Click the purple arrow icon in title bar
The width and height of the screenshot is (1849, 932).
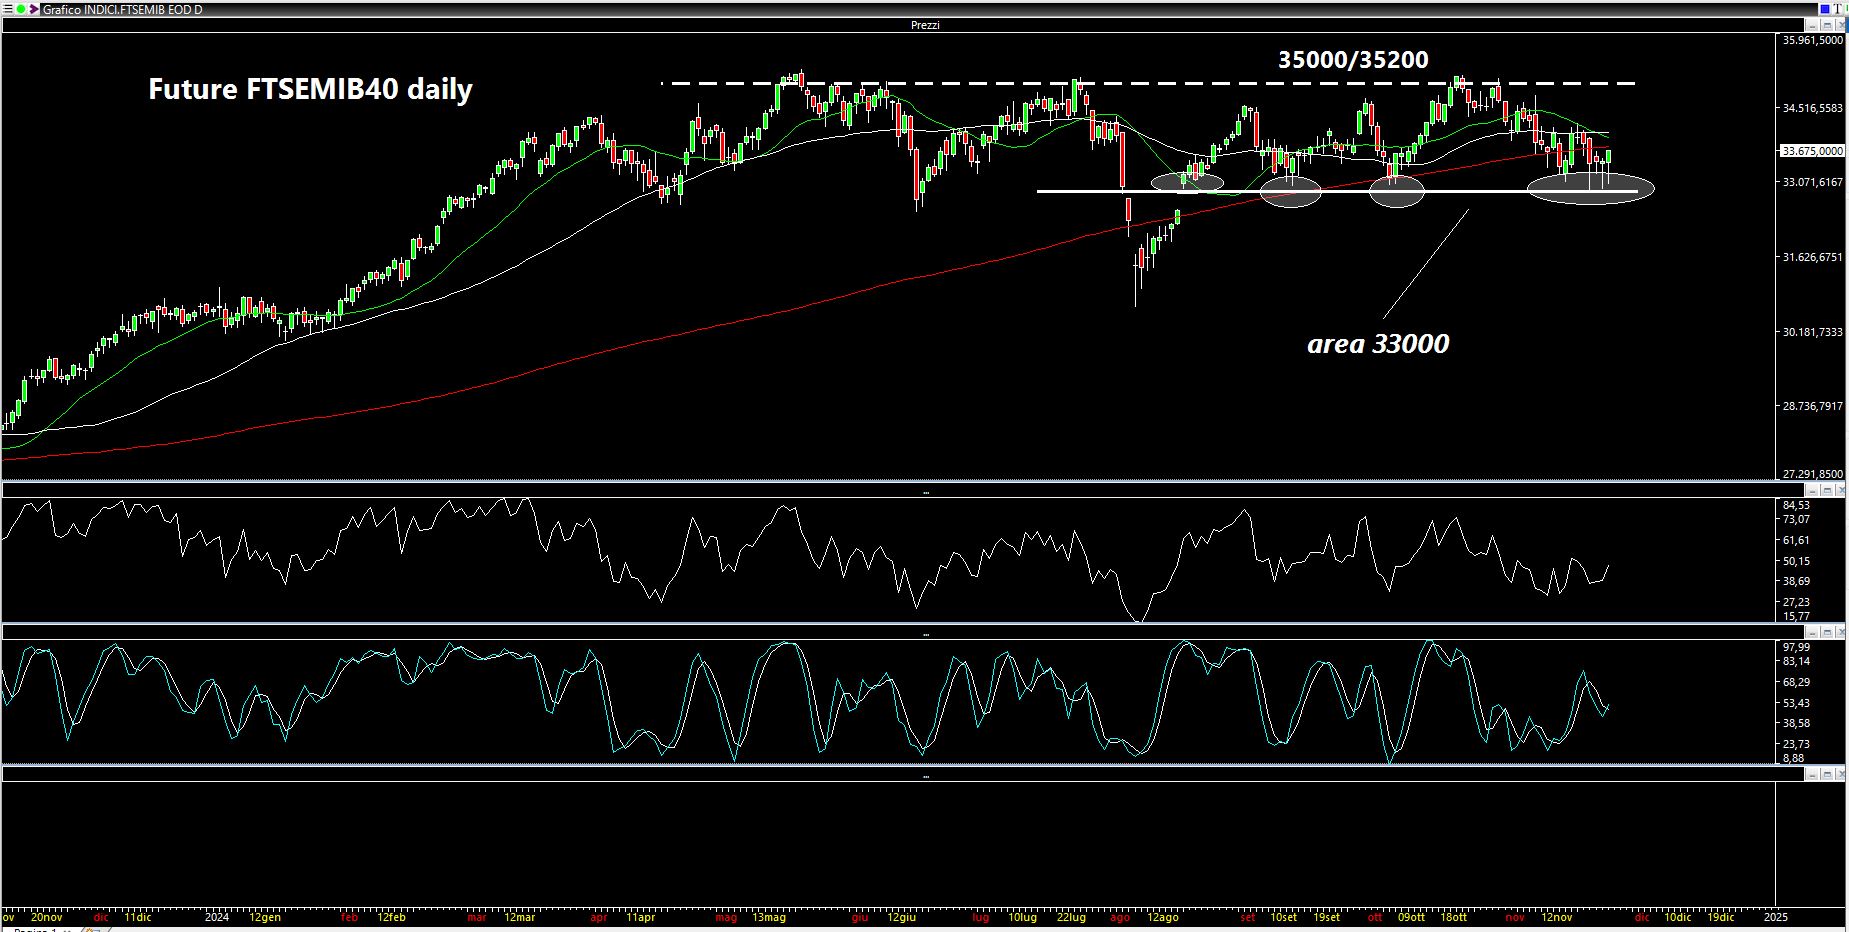click(34, 9)
